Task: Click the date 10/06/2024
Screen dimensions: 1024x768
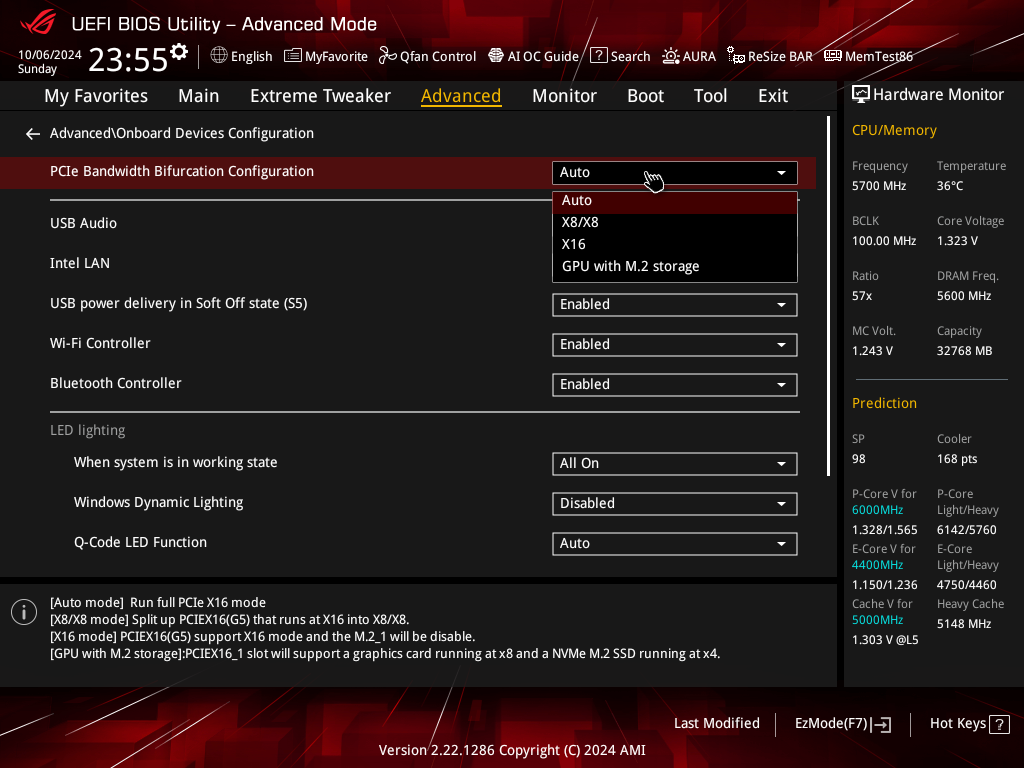Action: [x=50, y=55]
